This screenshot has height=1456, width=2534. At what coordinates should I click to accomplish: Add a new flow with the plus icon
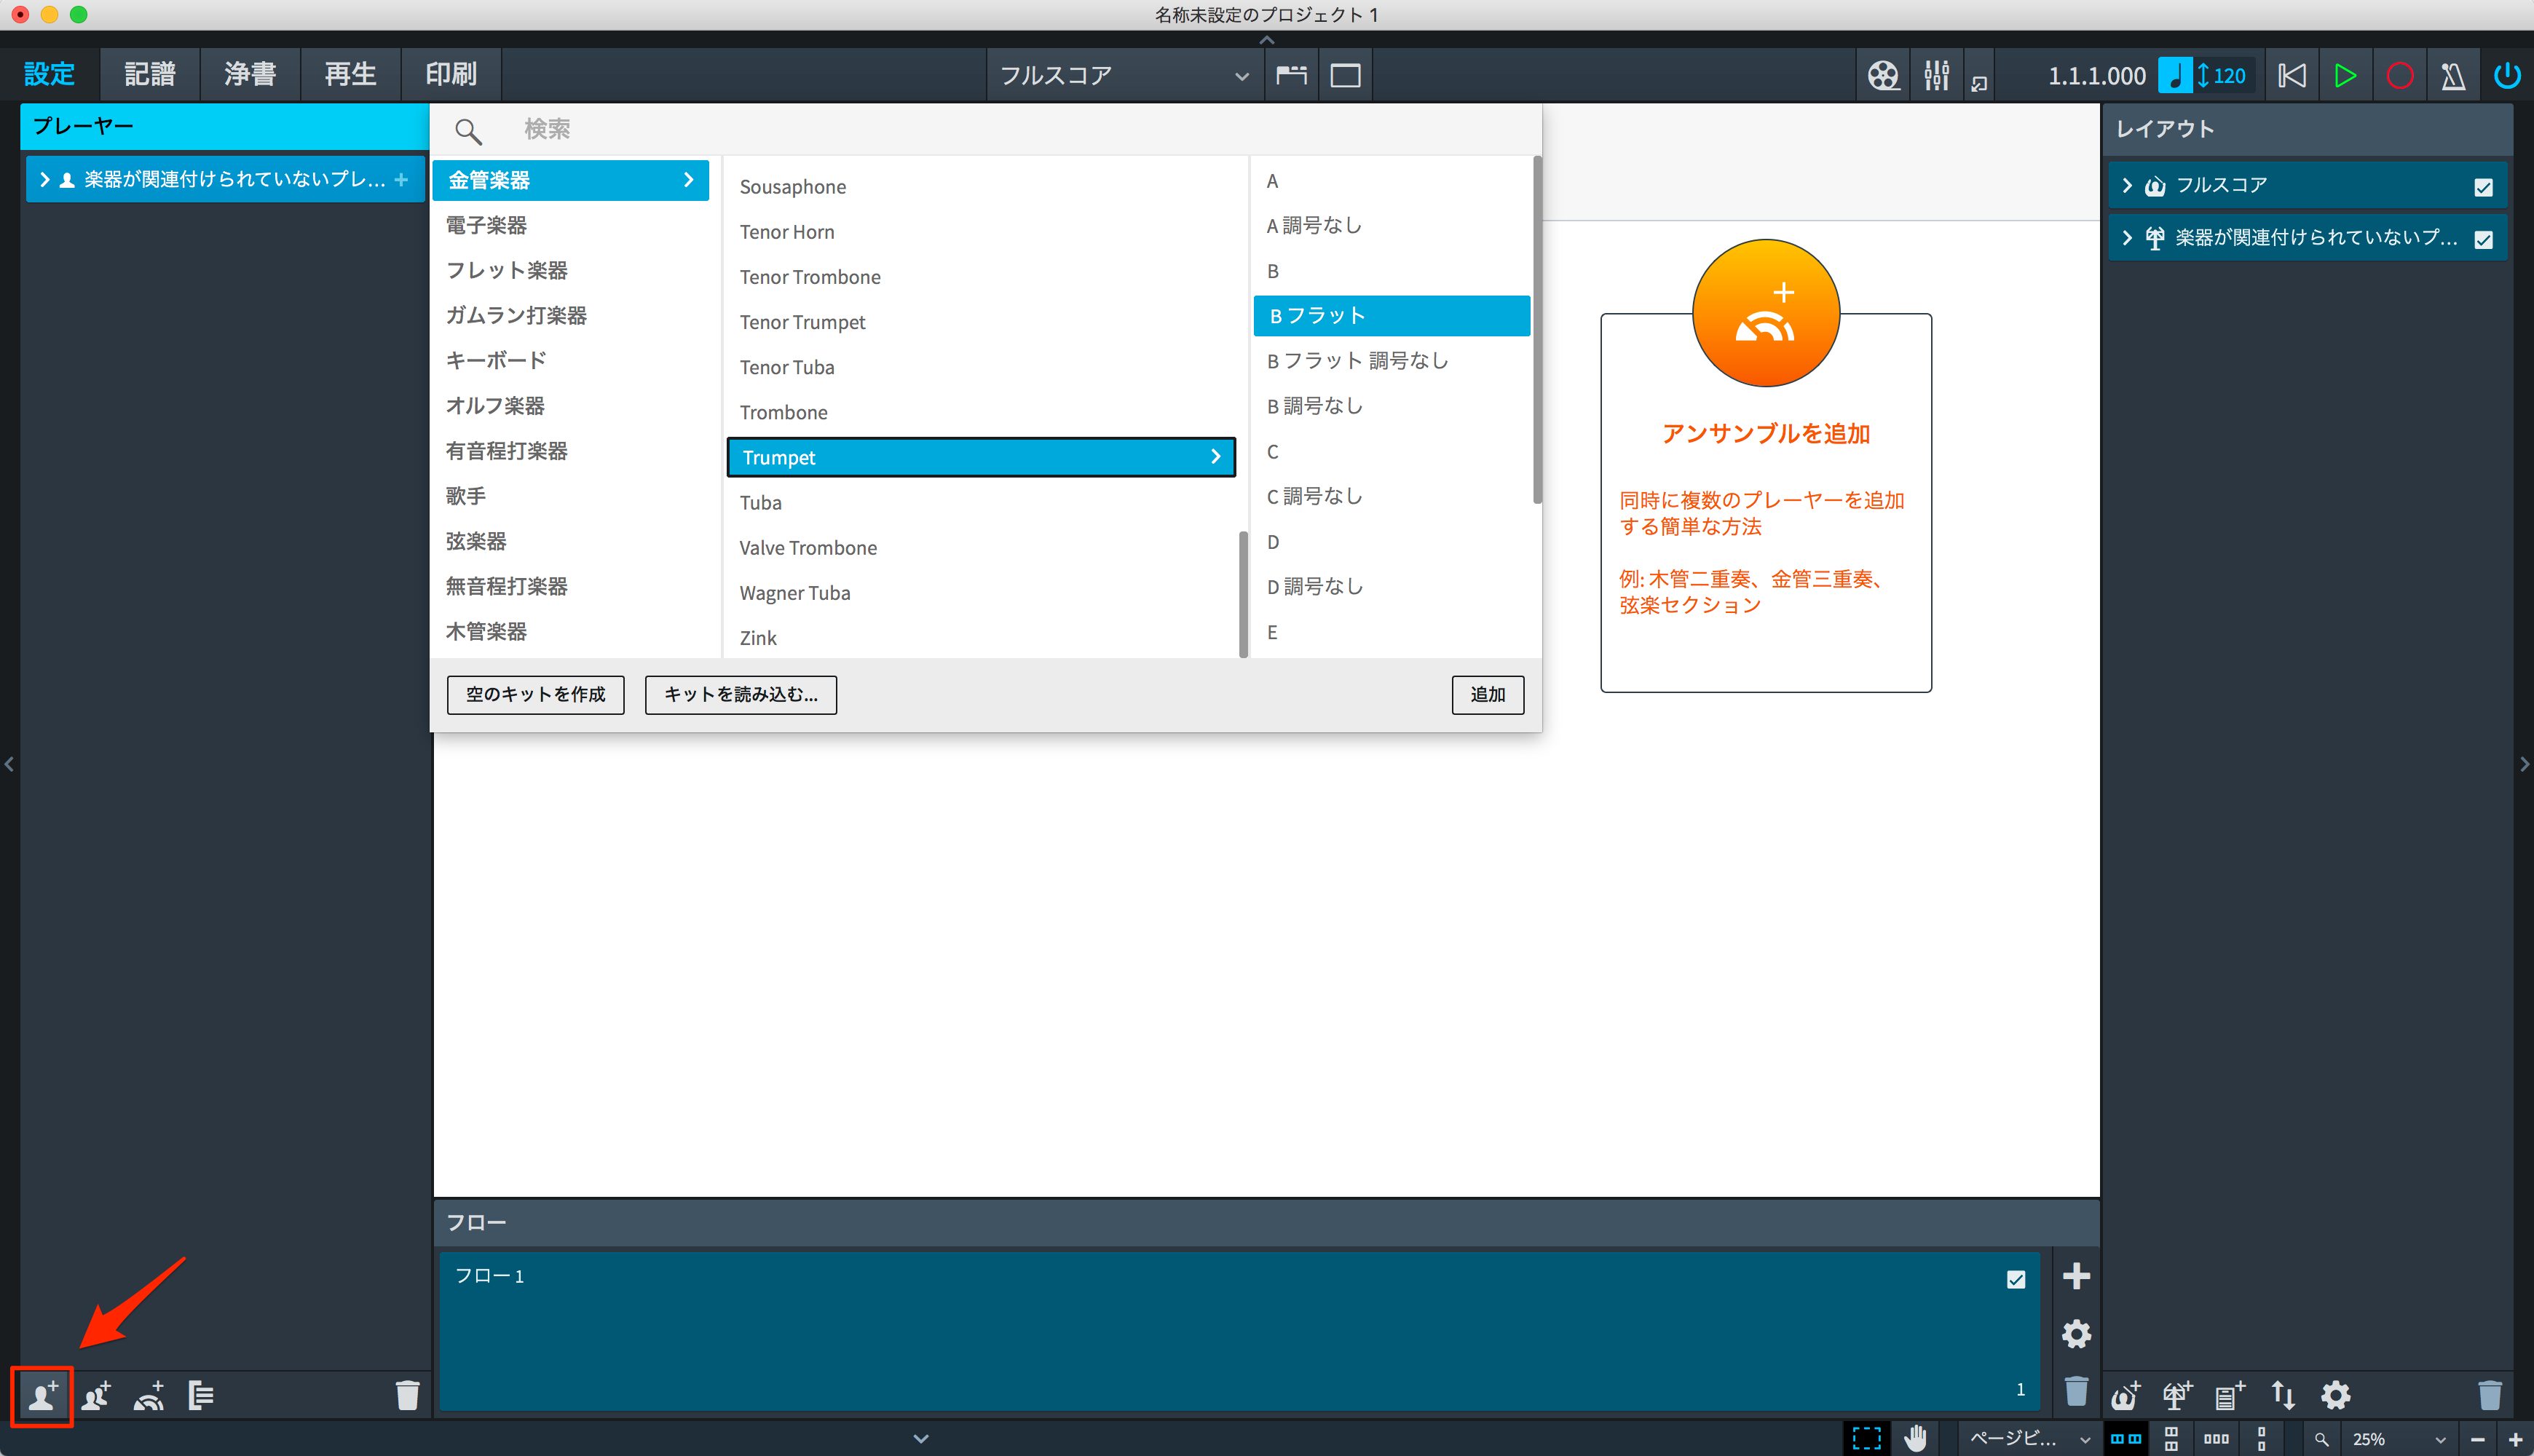2076,1276
